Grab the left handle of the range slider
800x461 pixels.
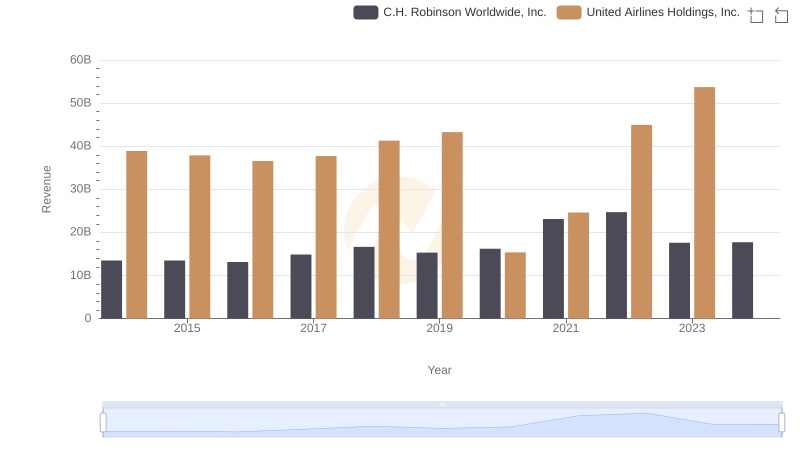tap(103, 422)
